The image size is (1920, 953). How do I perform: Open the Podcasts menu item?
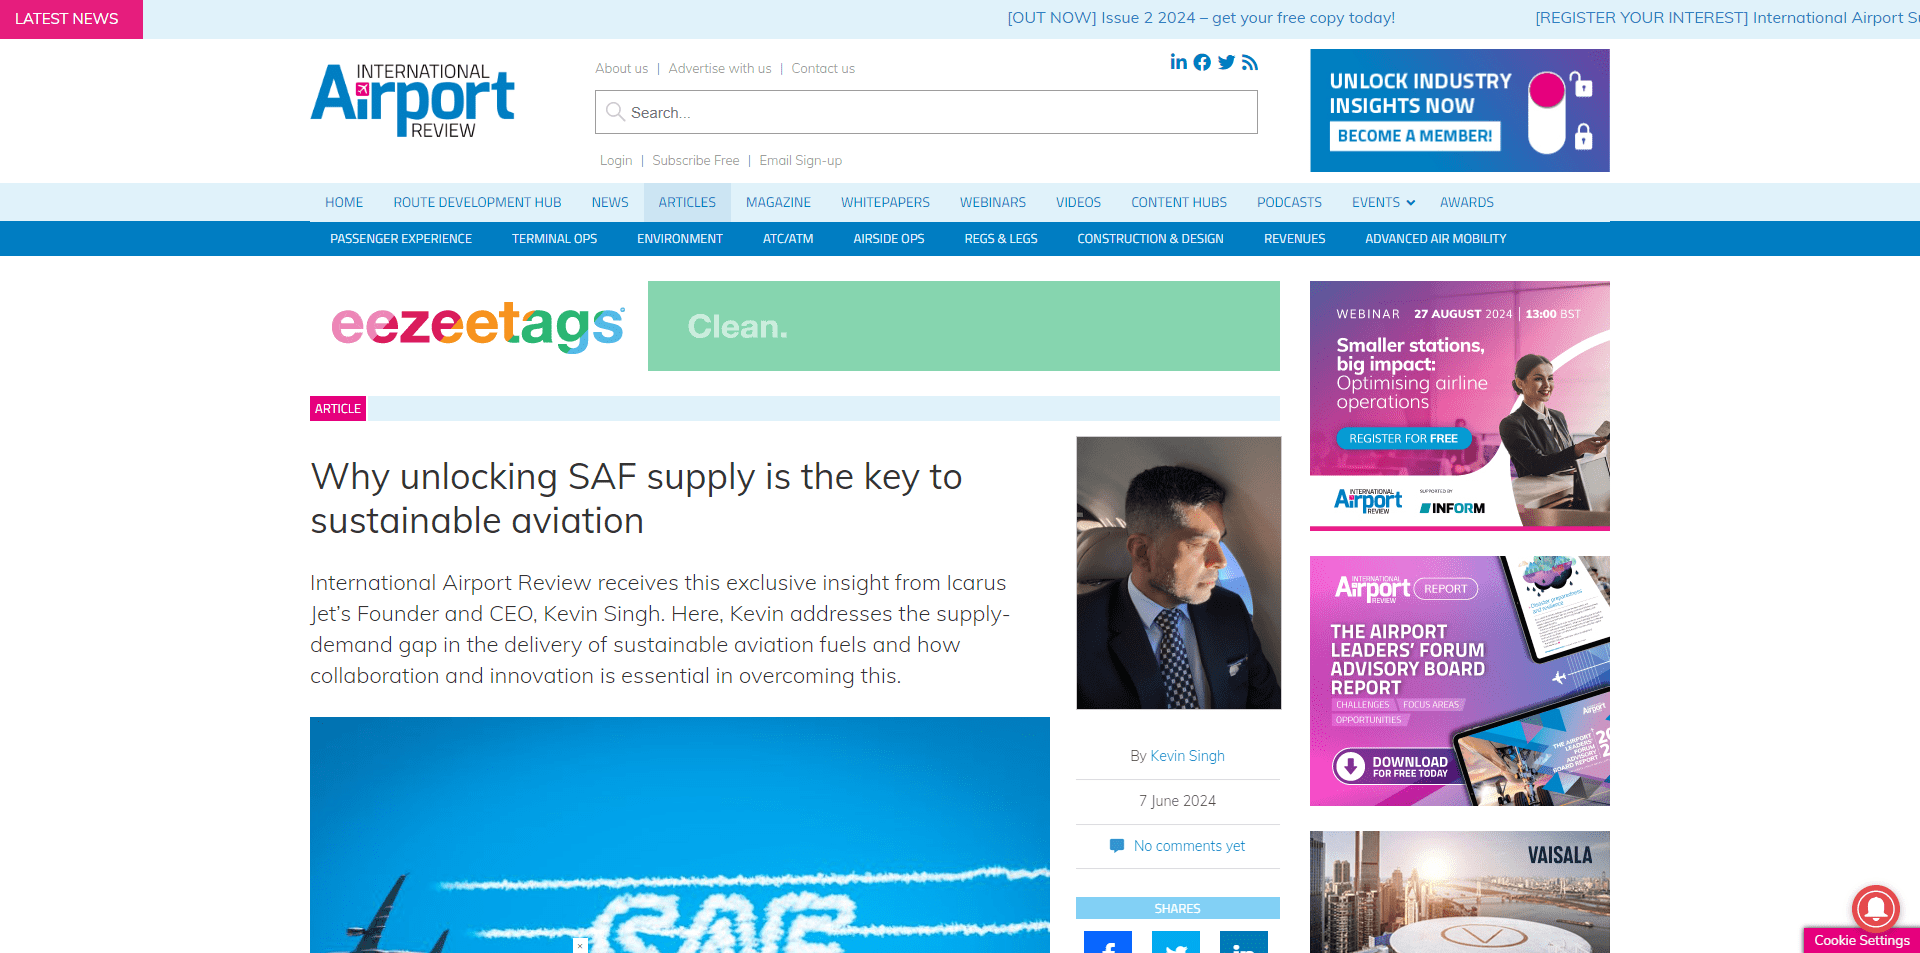[x=1289, y=202]
